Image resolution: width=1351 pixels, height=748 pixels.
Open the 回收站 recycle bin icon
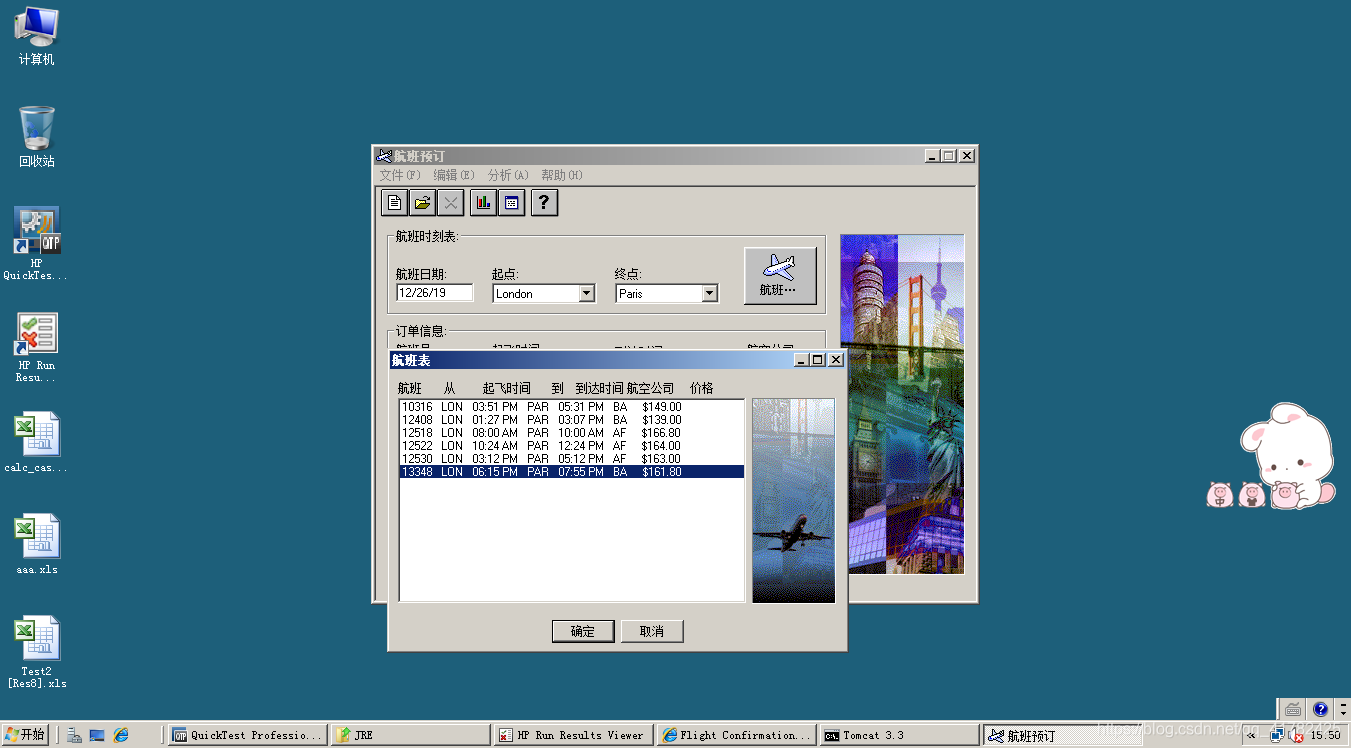[x=37, y=137]
